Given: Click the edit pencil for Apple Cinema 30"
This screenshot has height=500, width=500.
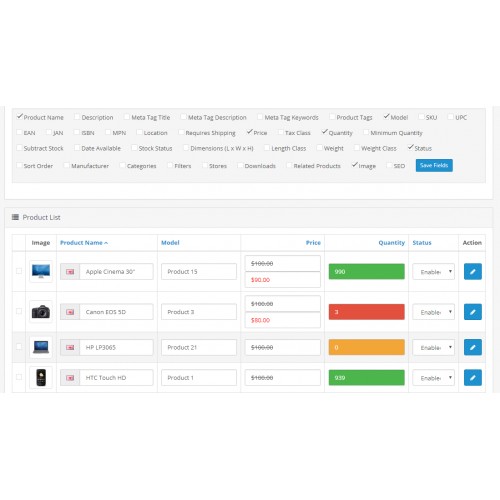Looking at the screenshot, I should coord(473,272).
